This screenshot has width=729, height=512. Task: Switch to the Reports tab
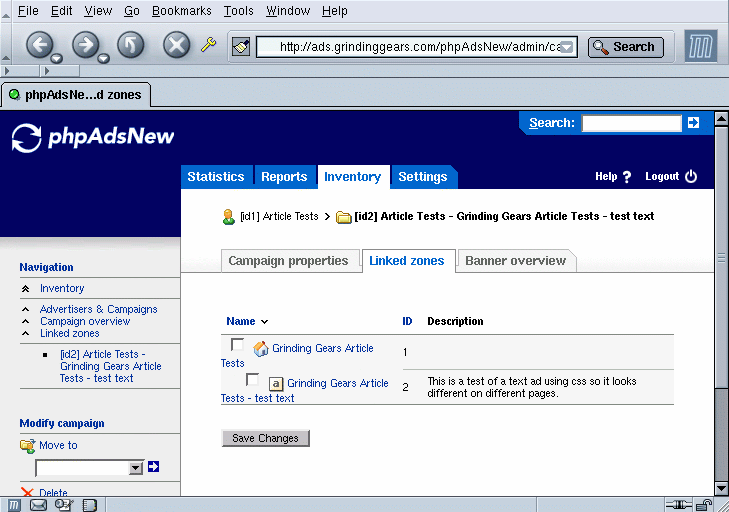pyautogui.click(x=284, y=177)
